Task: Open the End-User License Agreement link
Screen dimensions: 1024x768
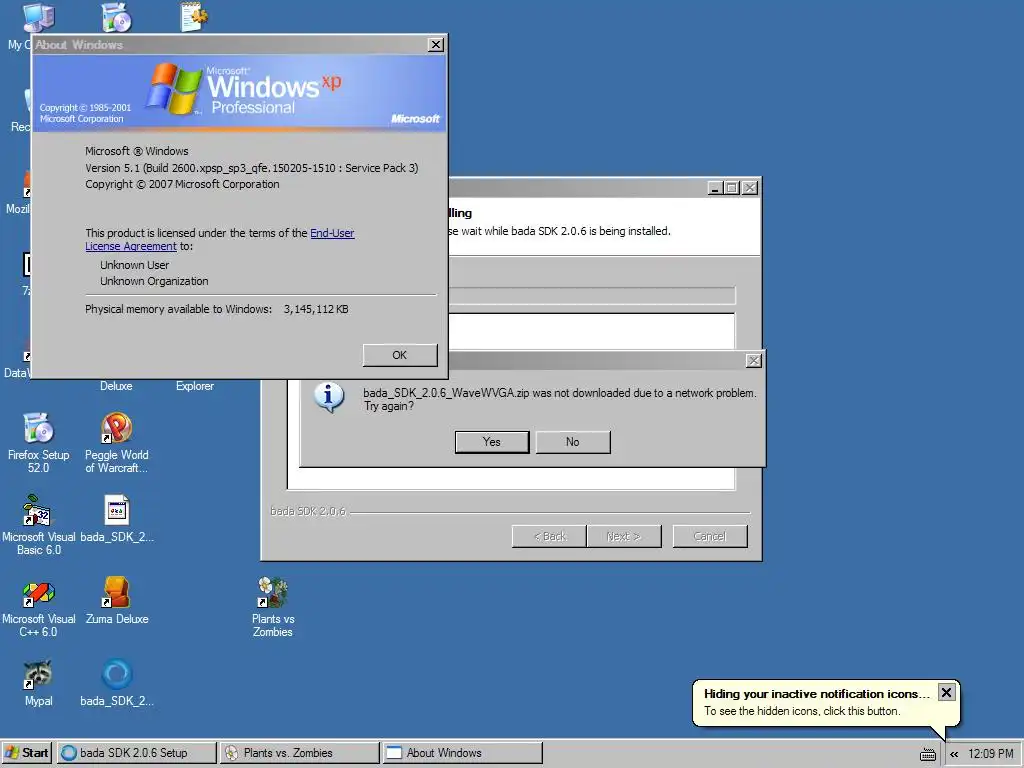Action: (219, 240)
